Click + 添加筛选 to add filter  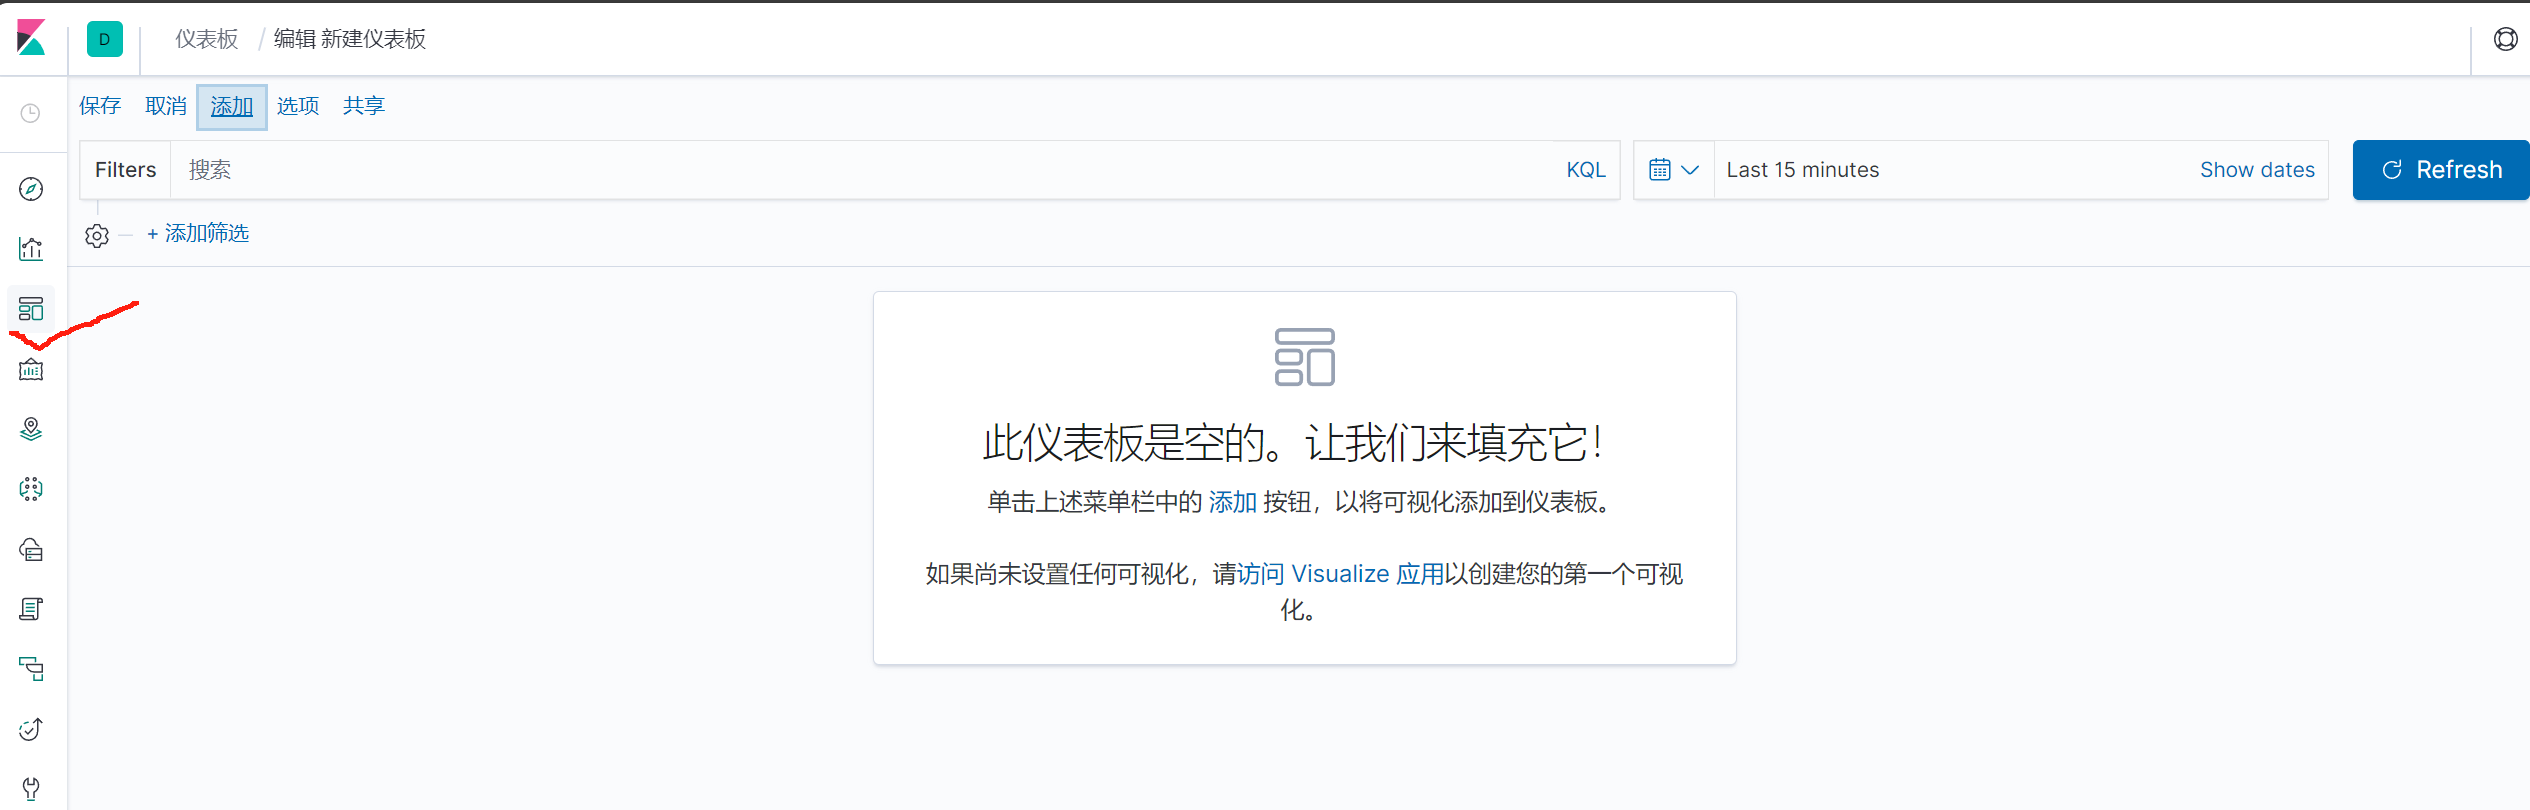[198, 233]
